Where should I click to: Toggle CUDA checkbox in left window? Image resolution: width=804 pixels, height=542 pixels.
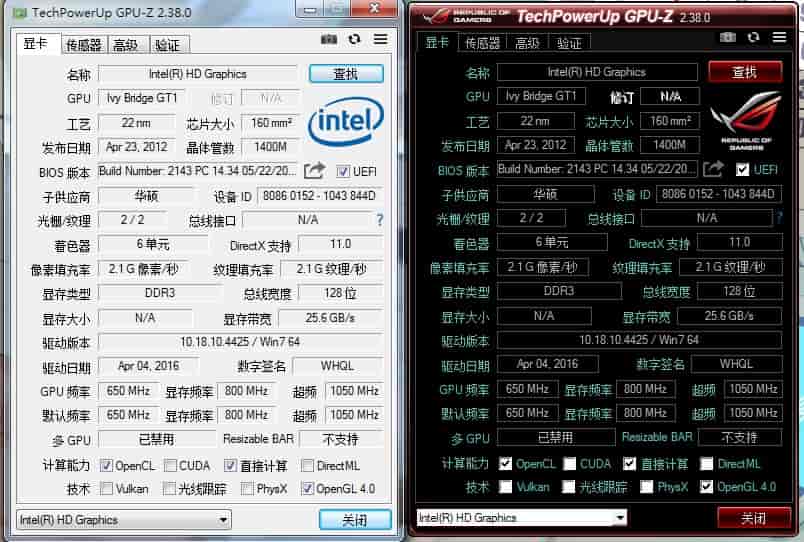click(171, 466)
